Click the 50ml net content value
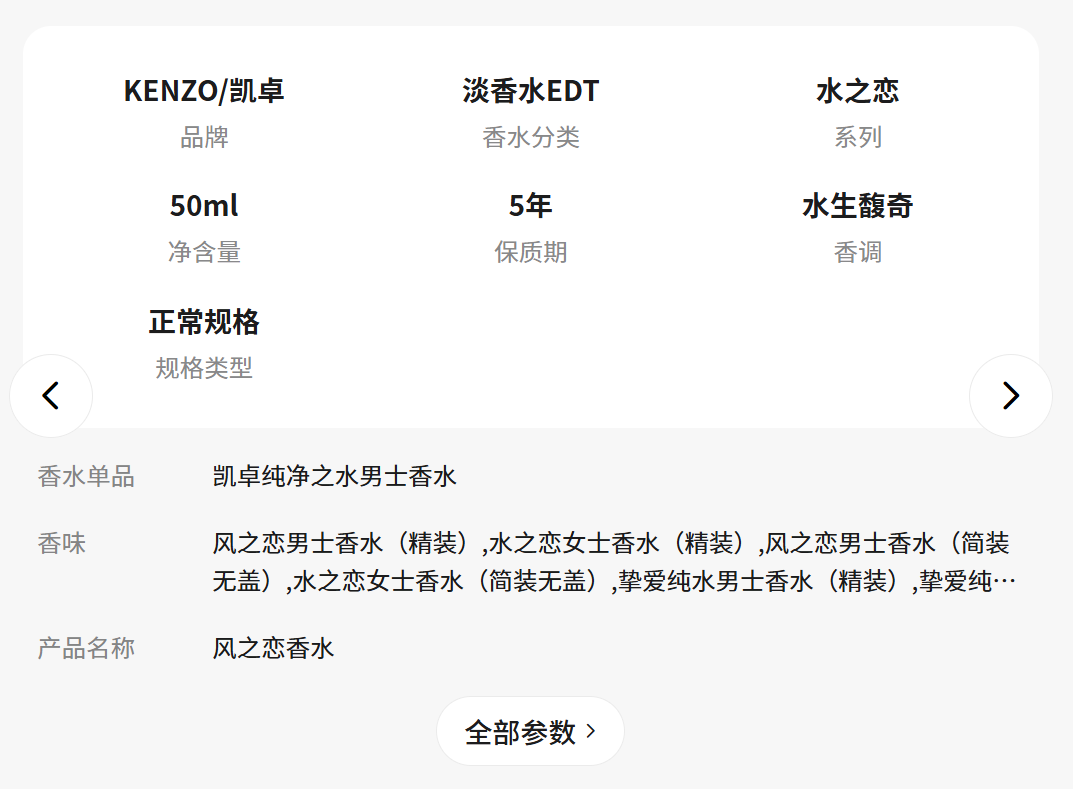The width and height of the screenshot is (1073, 789). pyautogui.click(x=204, y=206)
